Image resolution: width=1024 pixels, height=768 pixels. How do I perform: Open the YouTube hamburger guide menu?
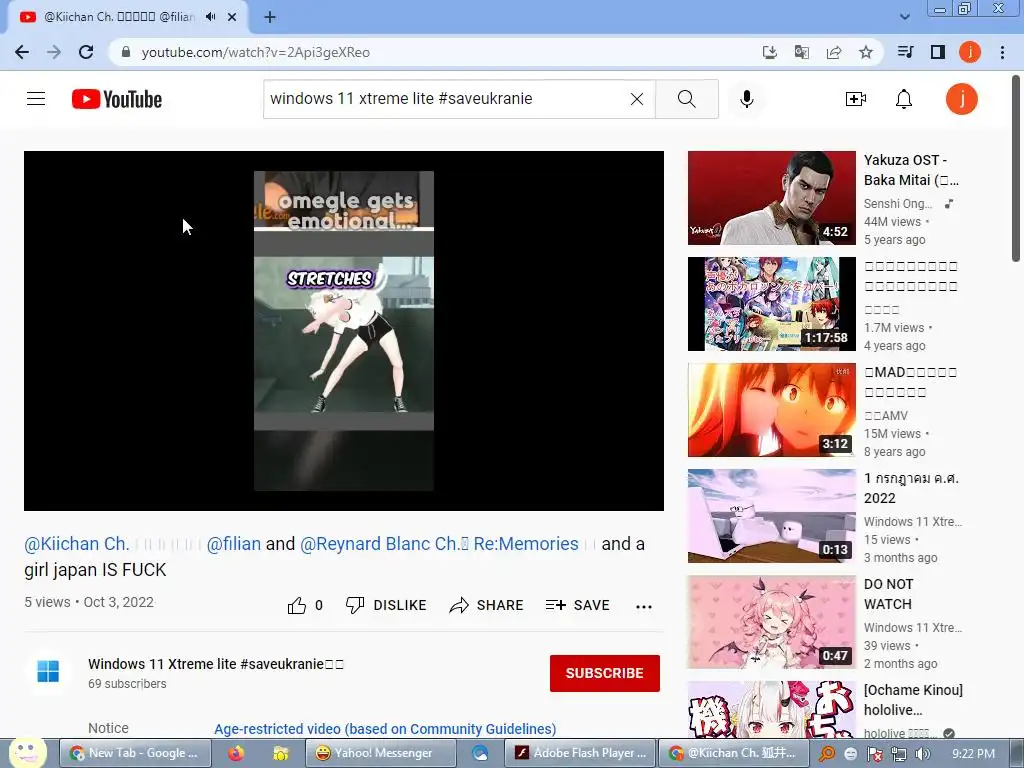(x=36, y=99)
